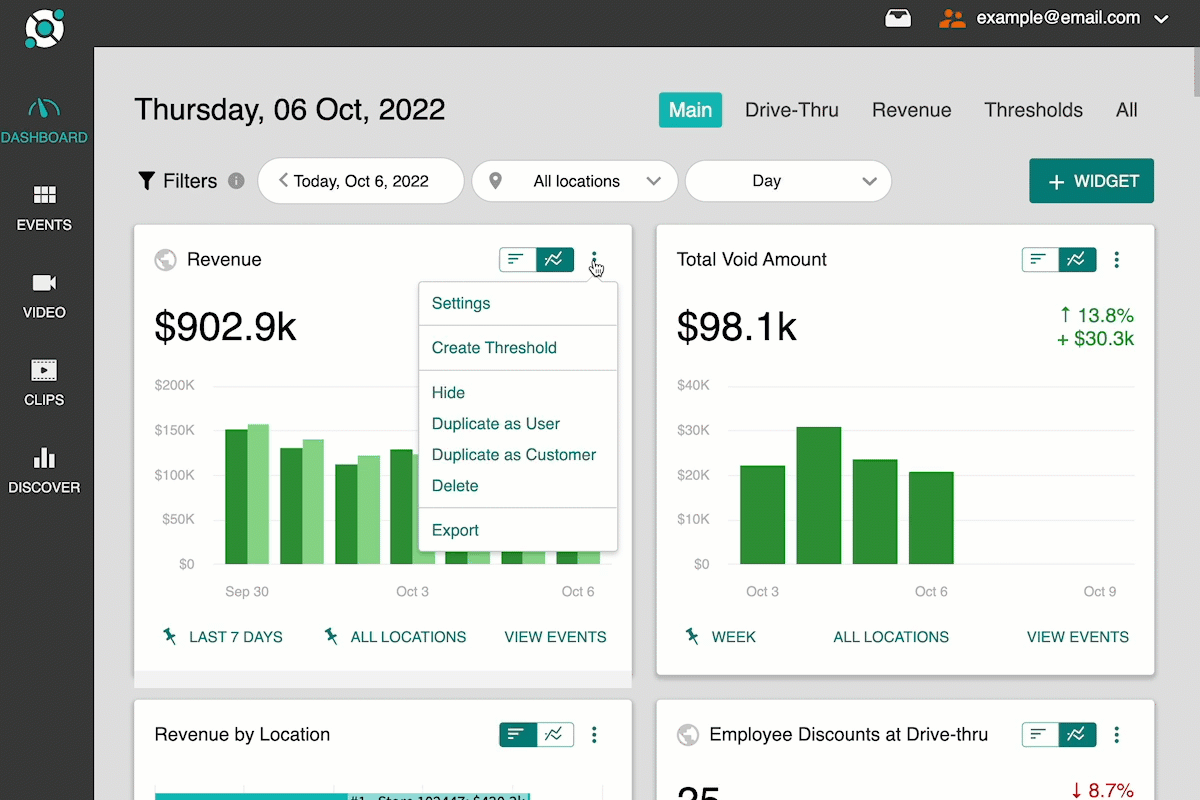Switch Total Void Amount to chart view
The width and height of the screenshot is (1200, 800).
[1077, 260]
